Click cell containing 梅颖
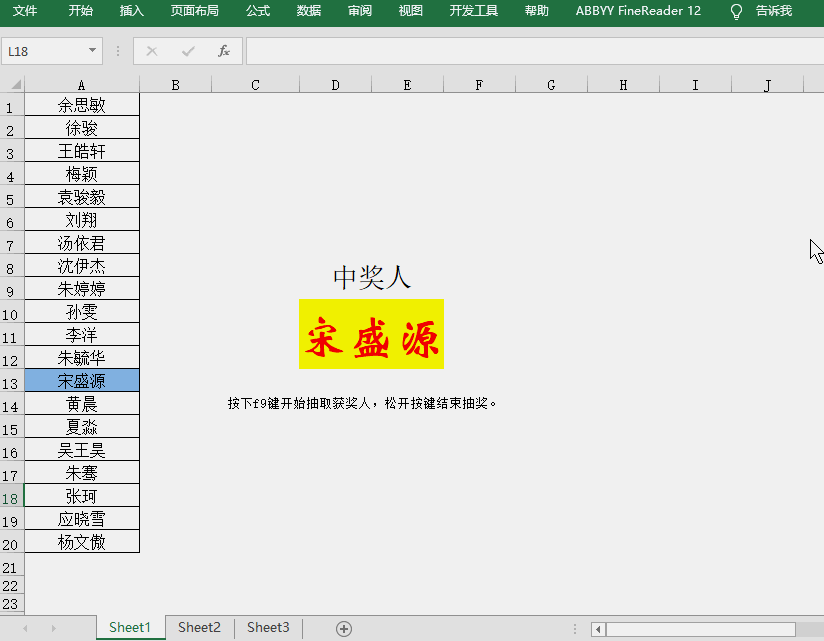The image size is (824, 641). [x=81, y=173]
